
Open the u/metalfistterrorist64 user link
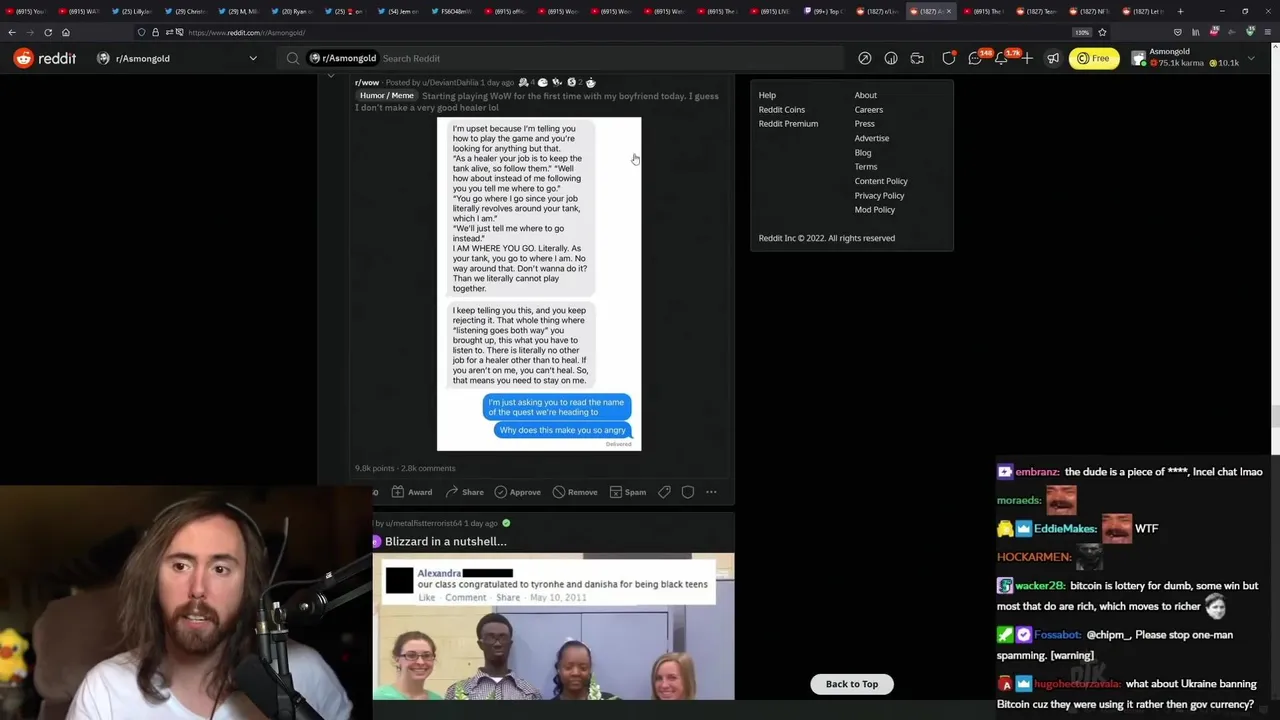(x=424, y=523)
